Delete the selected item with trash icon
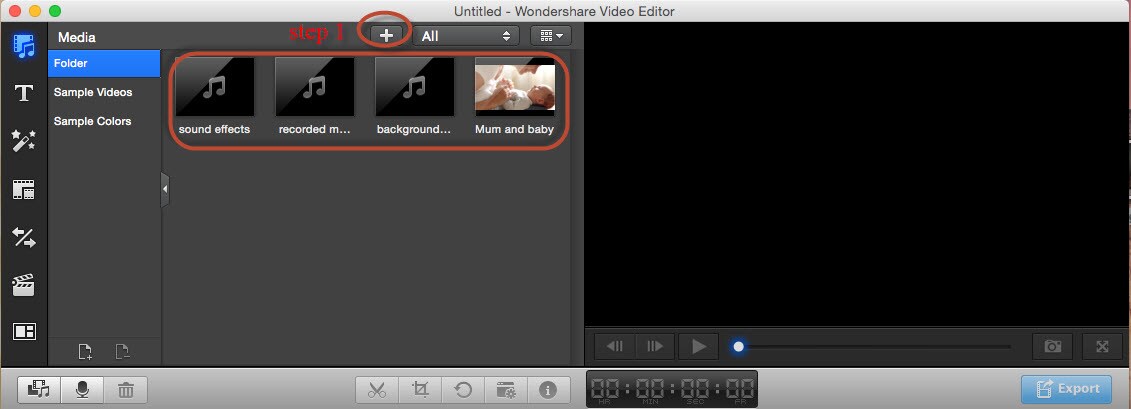 coord(126,390)
